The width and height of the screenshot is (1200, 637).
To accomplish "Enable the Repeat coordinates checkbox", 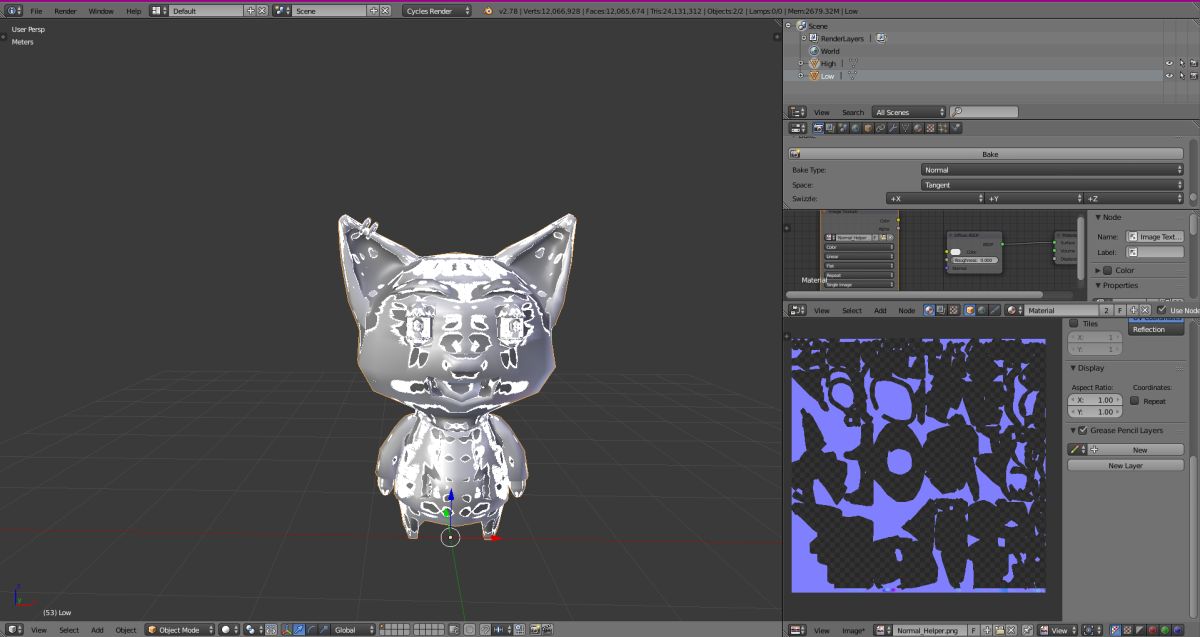I will coord(1134,401).
